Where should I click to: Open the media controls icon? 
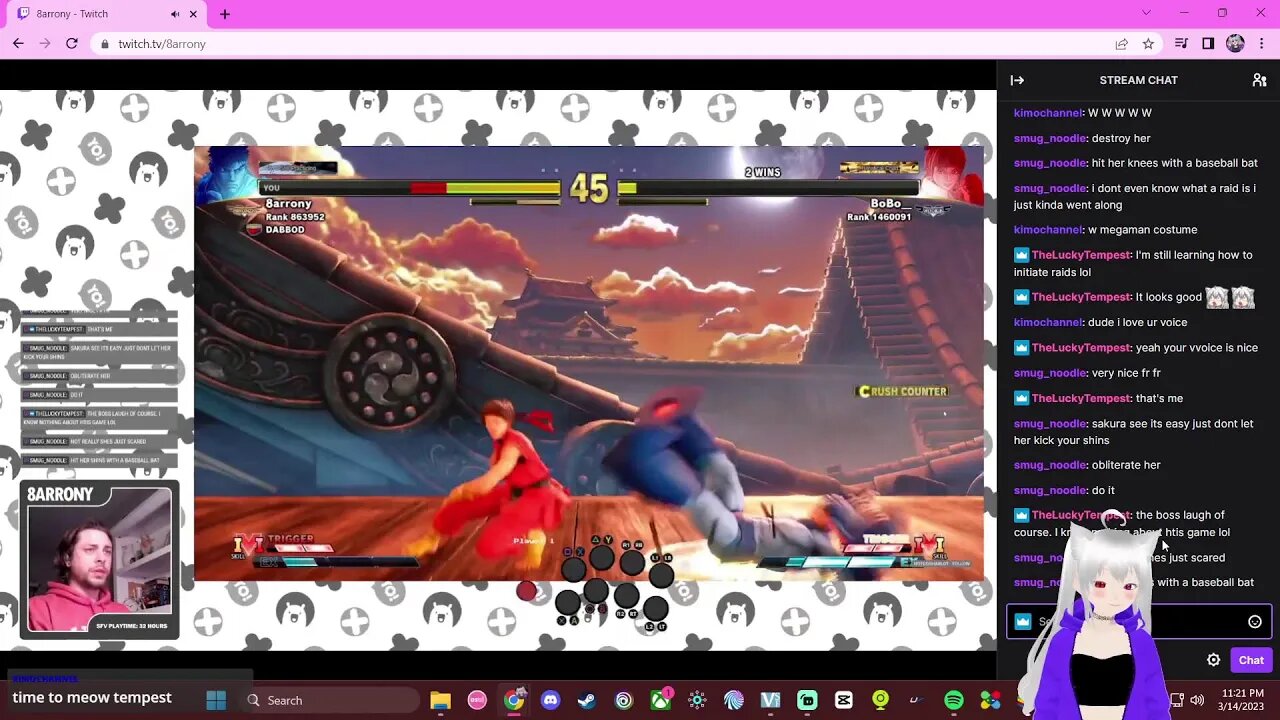(1181, 44)
